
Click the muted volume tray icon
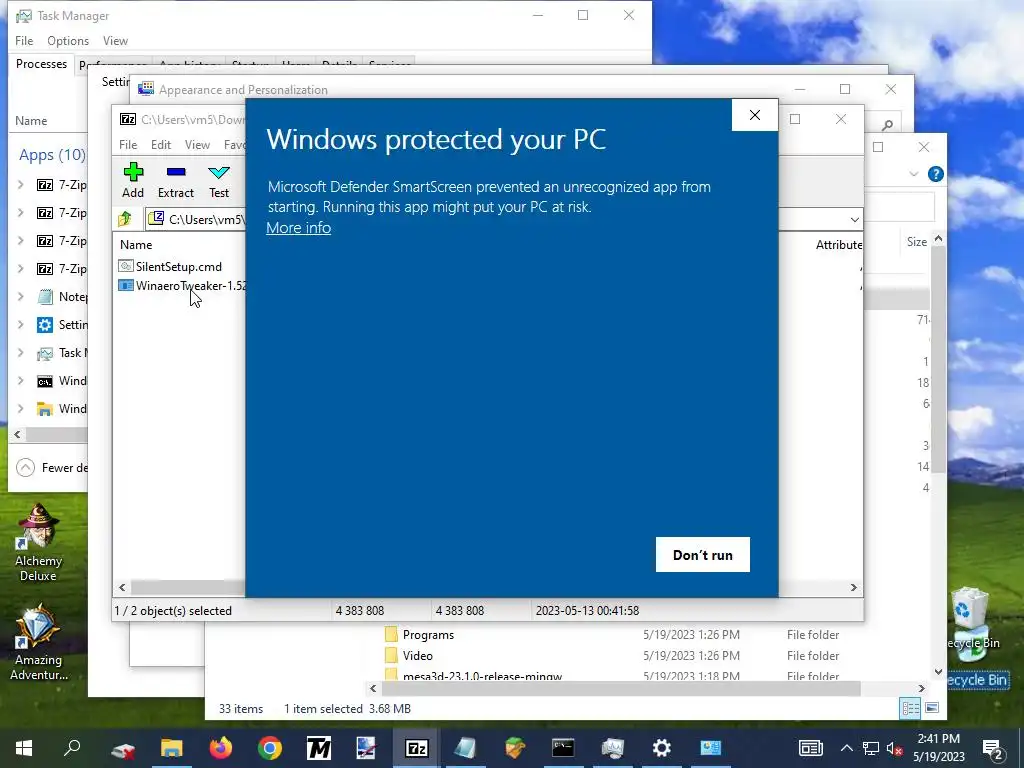pos(894,748)
